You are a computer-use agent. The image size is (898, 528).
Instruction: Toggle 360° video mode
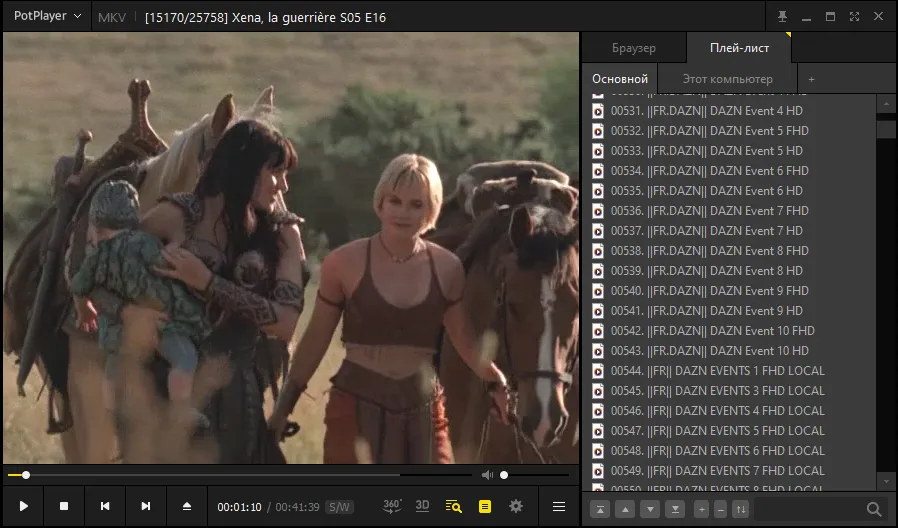click(x=392, y=506)
